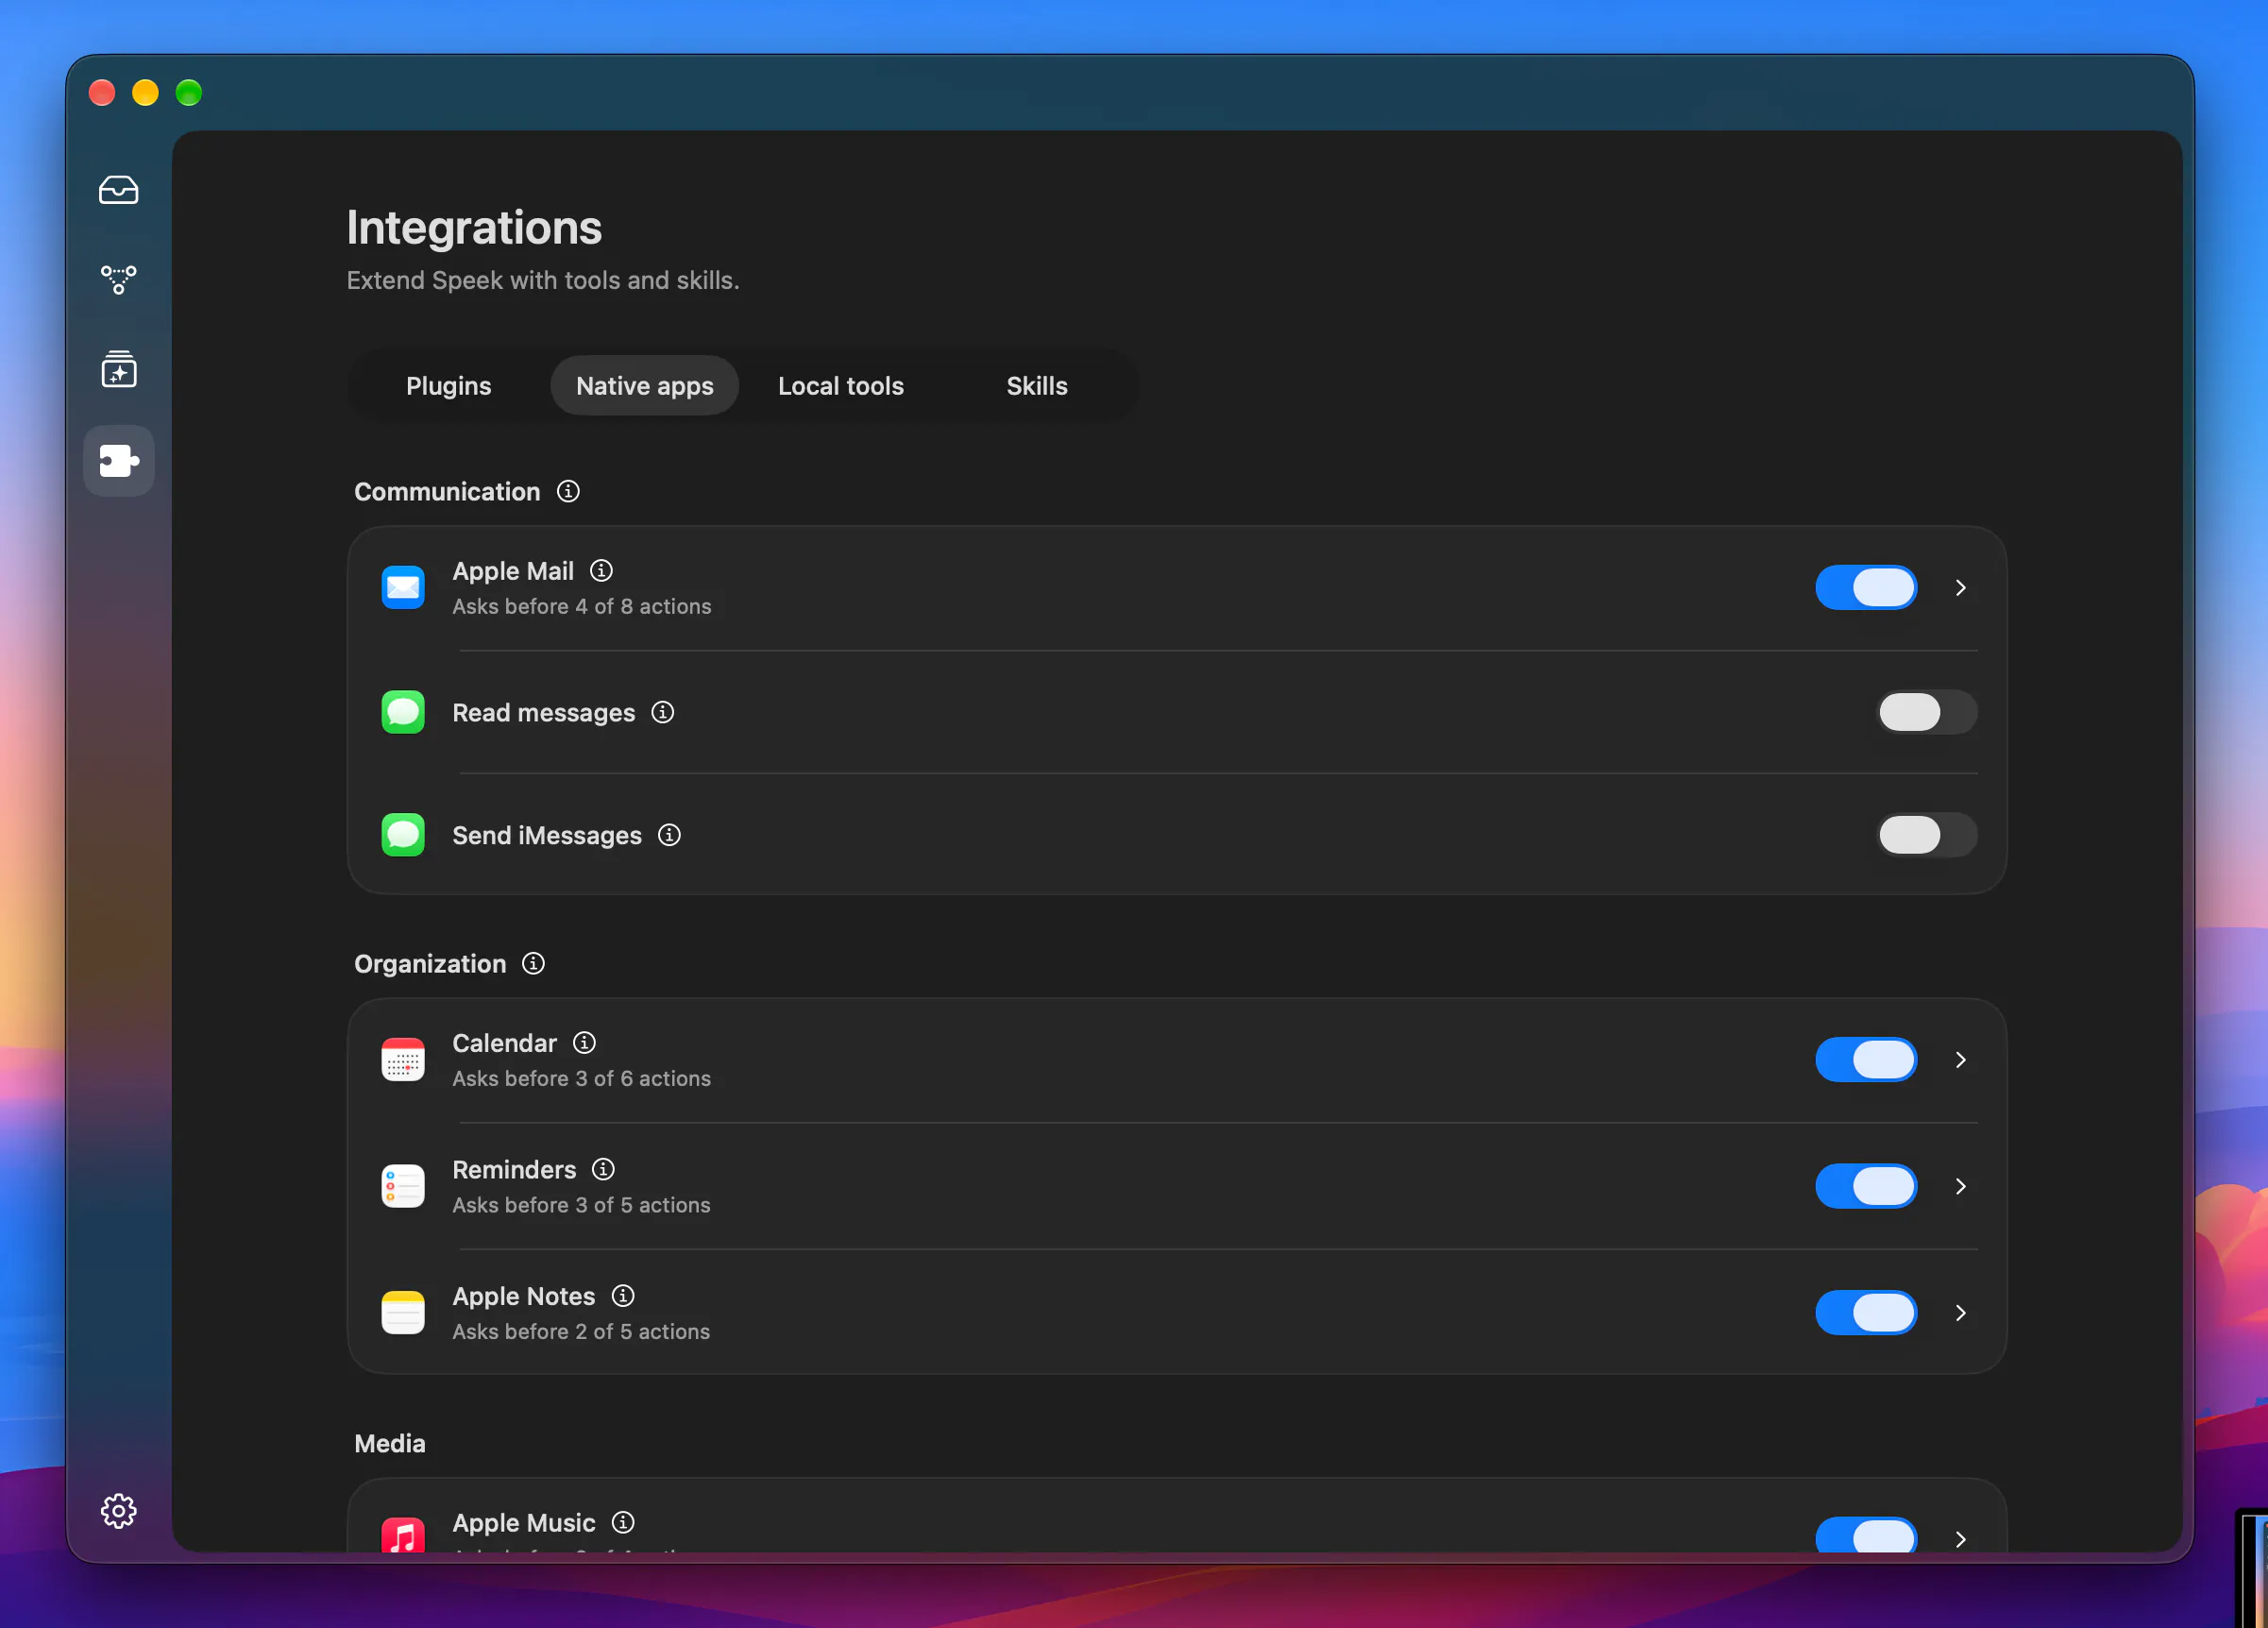Expand Reminders action details chevron
This screenshot has width=2268, height=1628.
1960,1186
